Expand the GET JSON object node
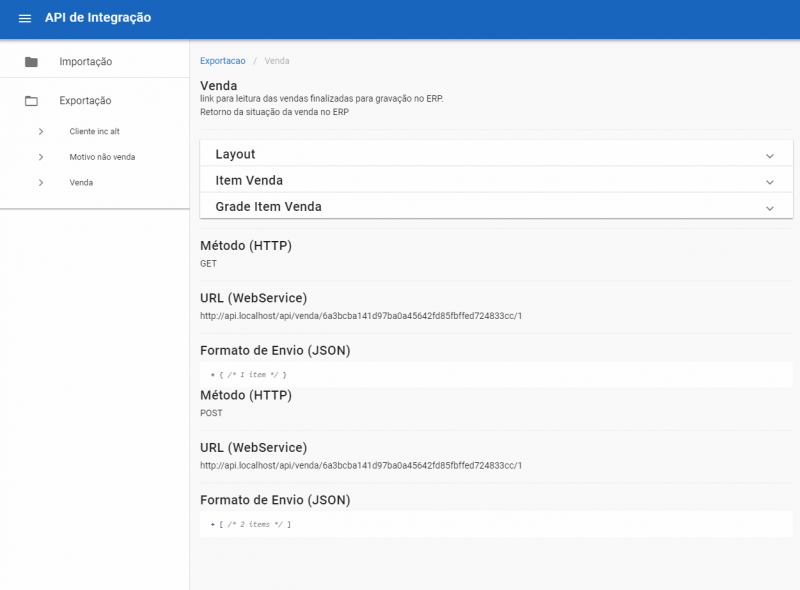Screen dimensions: 800x590 point(213,375)
